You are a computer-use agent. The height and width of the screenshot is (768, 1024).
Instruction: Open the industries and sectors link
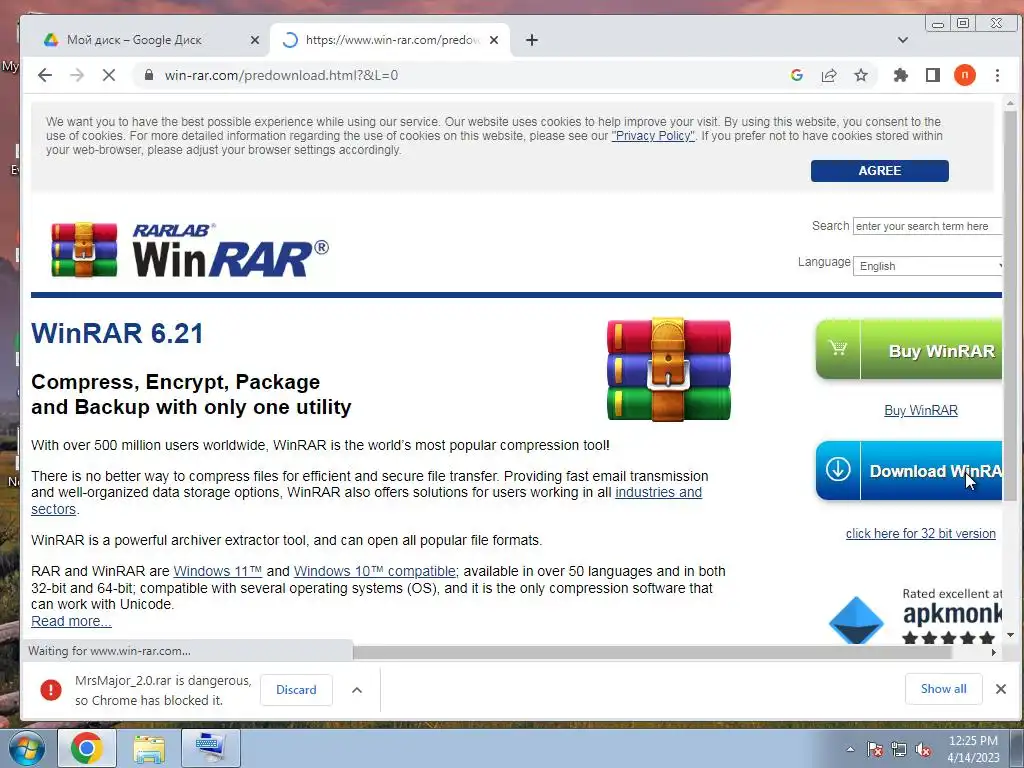(x=658, y=492)
